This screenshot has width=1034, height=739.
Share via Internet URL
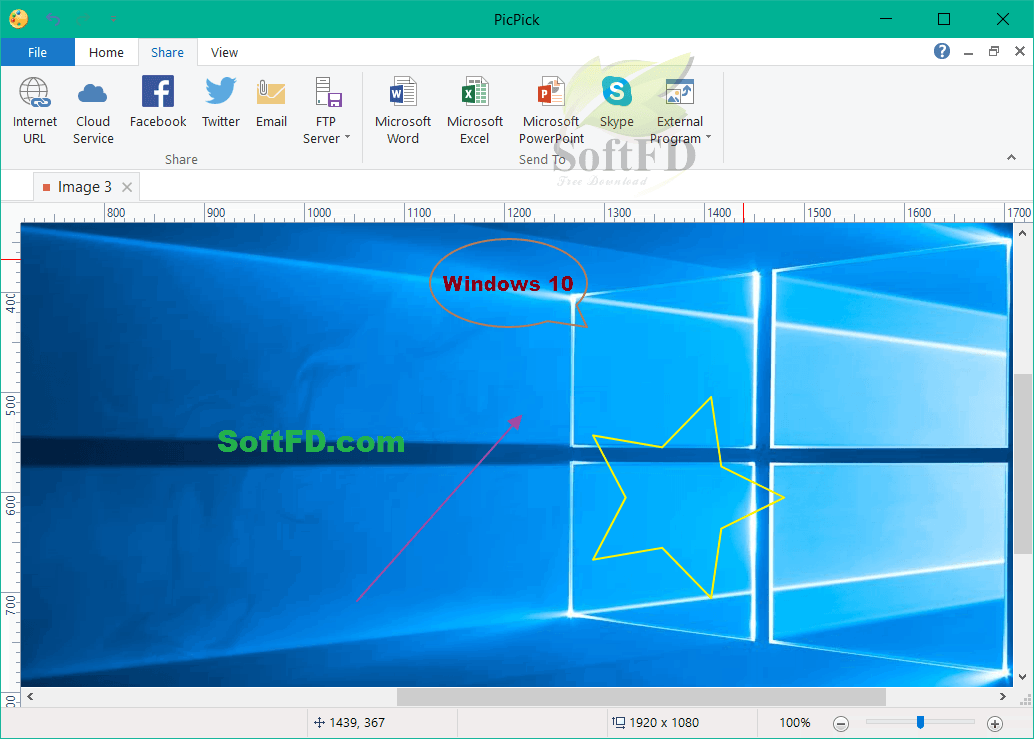pos(34,110)
